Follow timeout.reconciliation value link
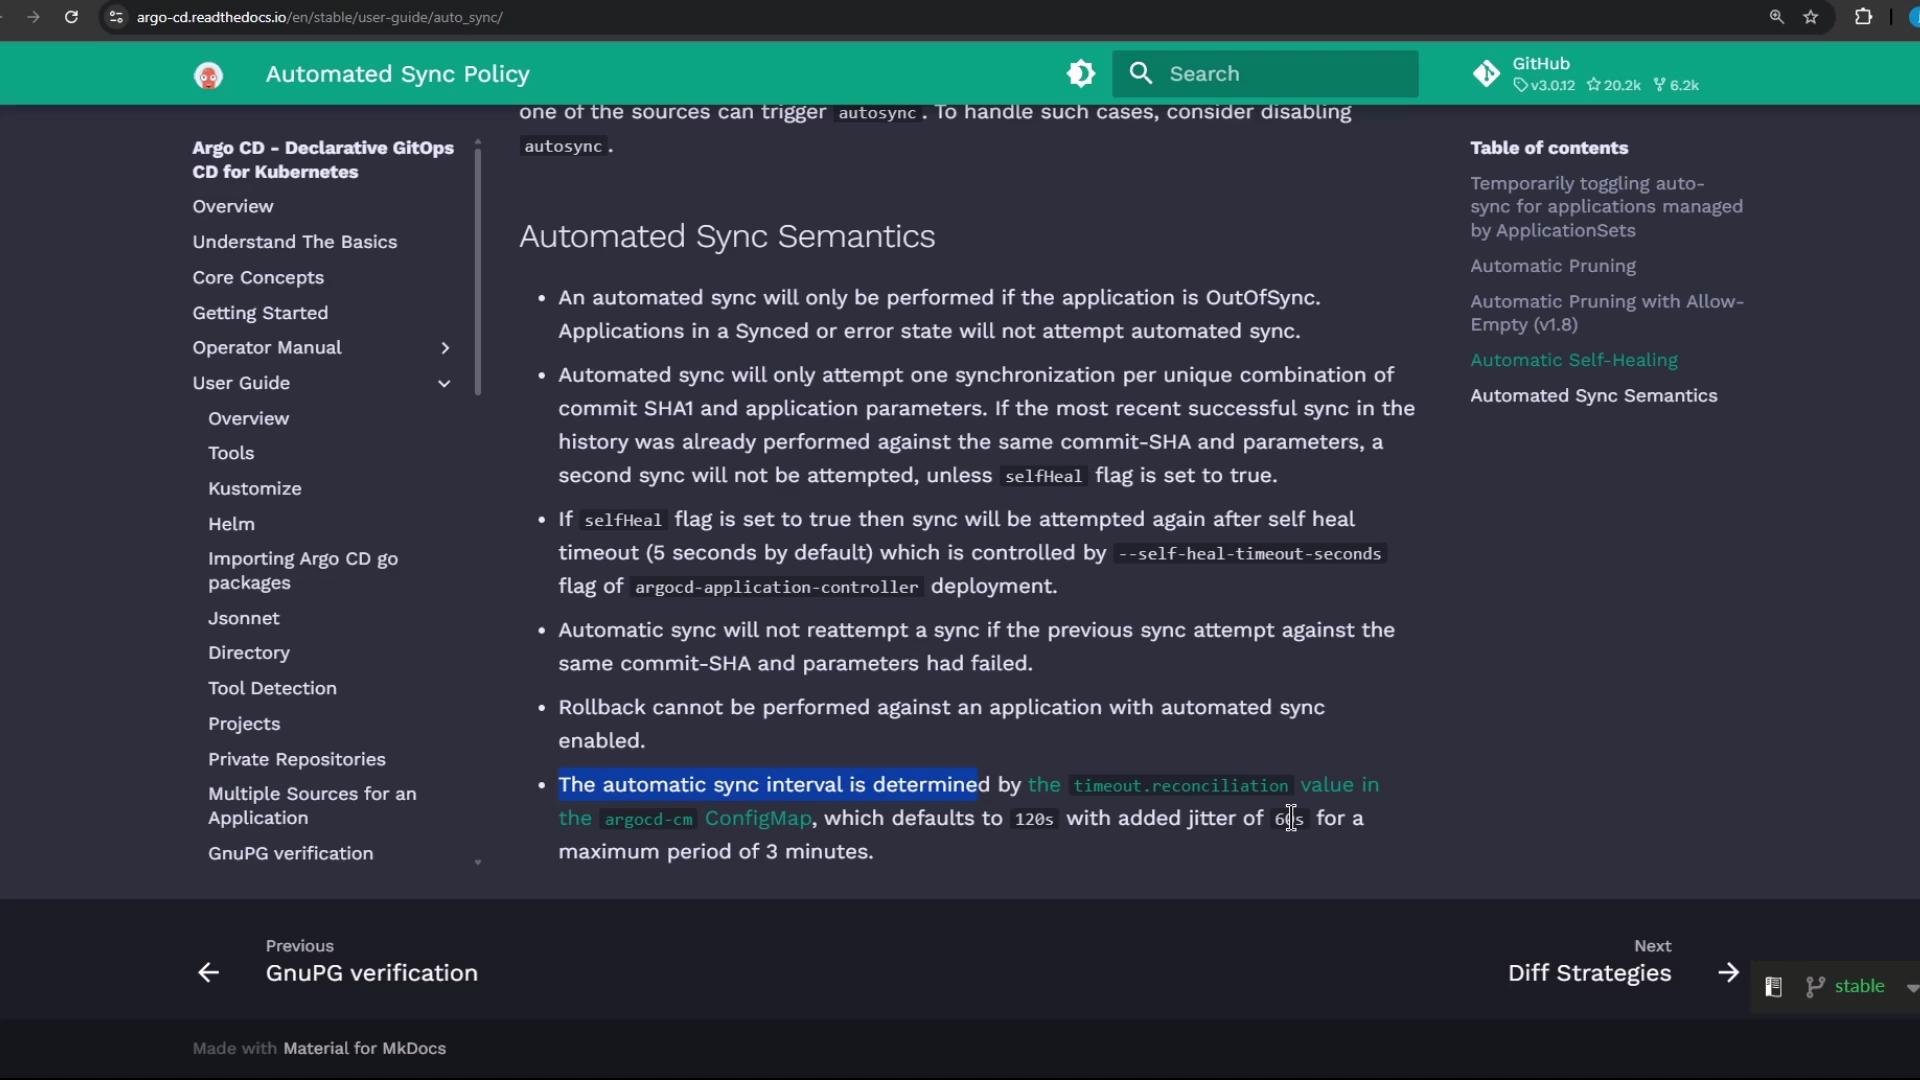This screenshot has height=1080, width=1920. pos(1204,786)
